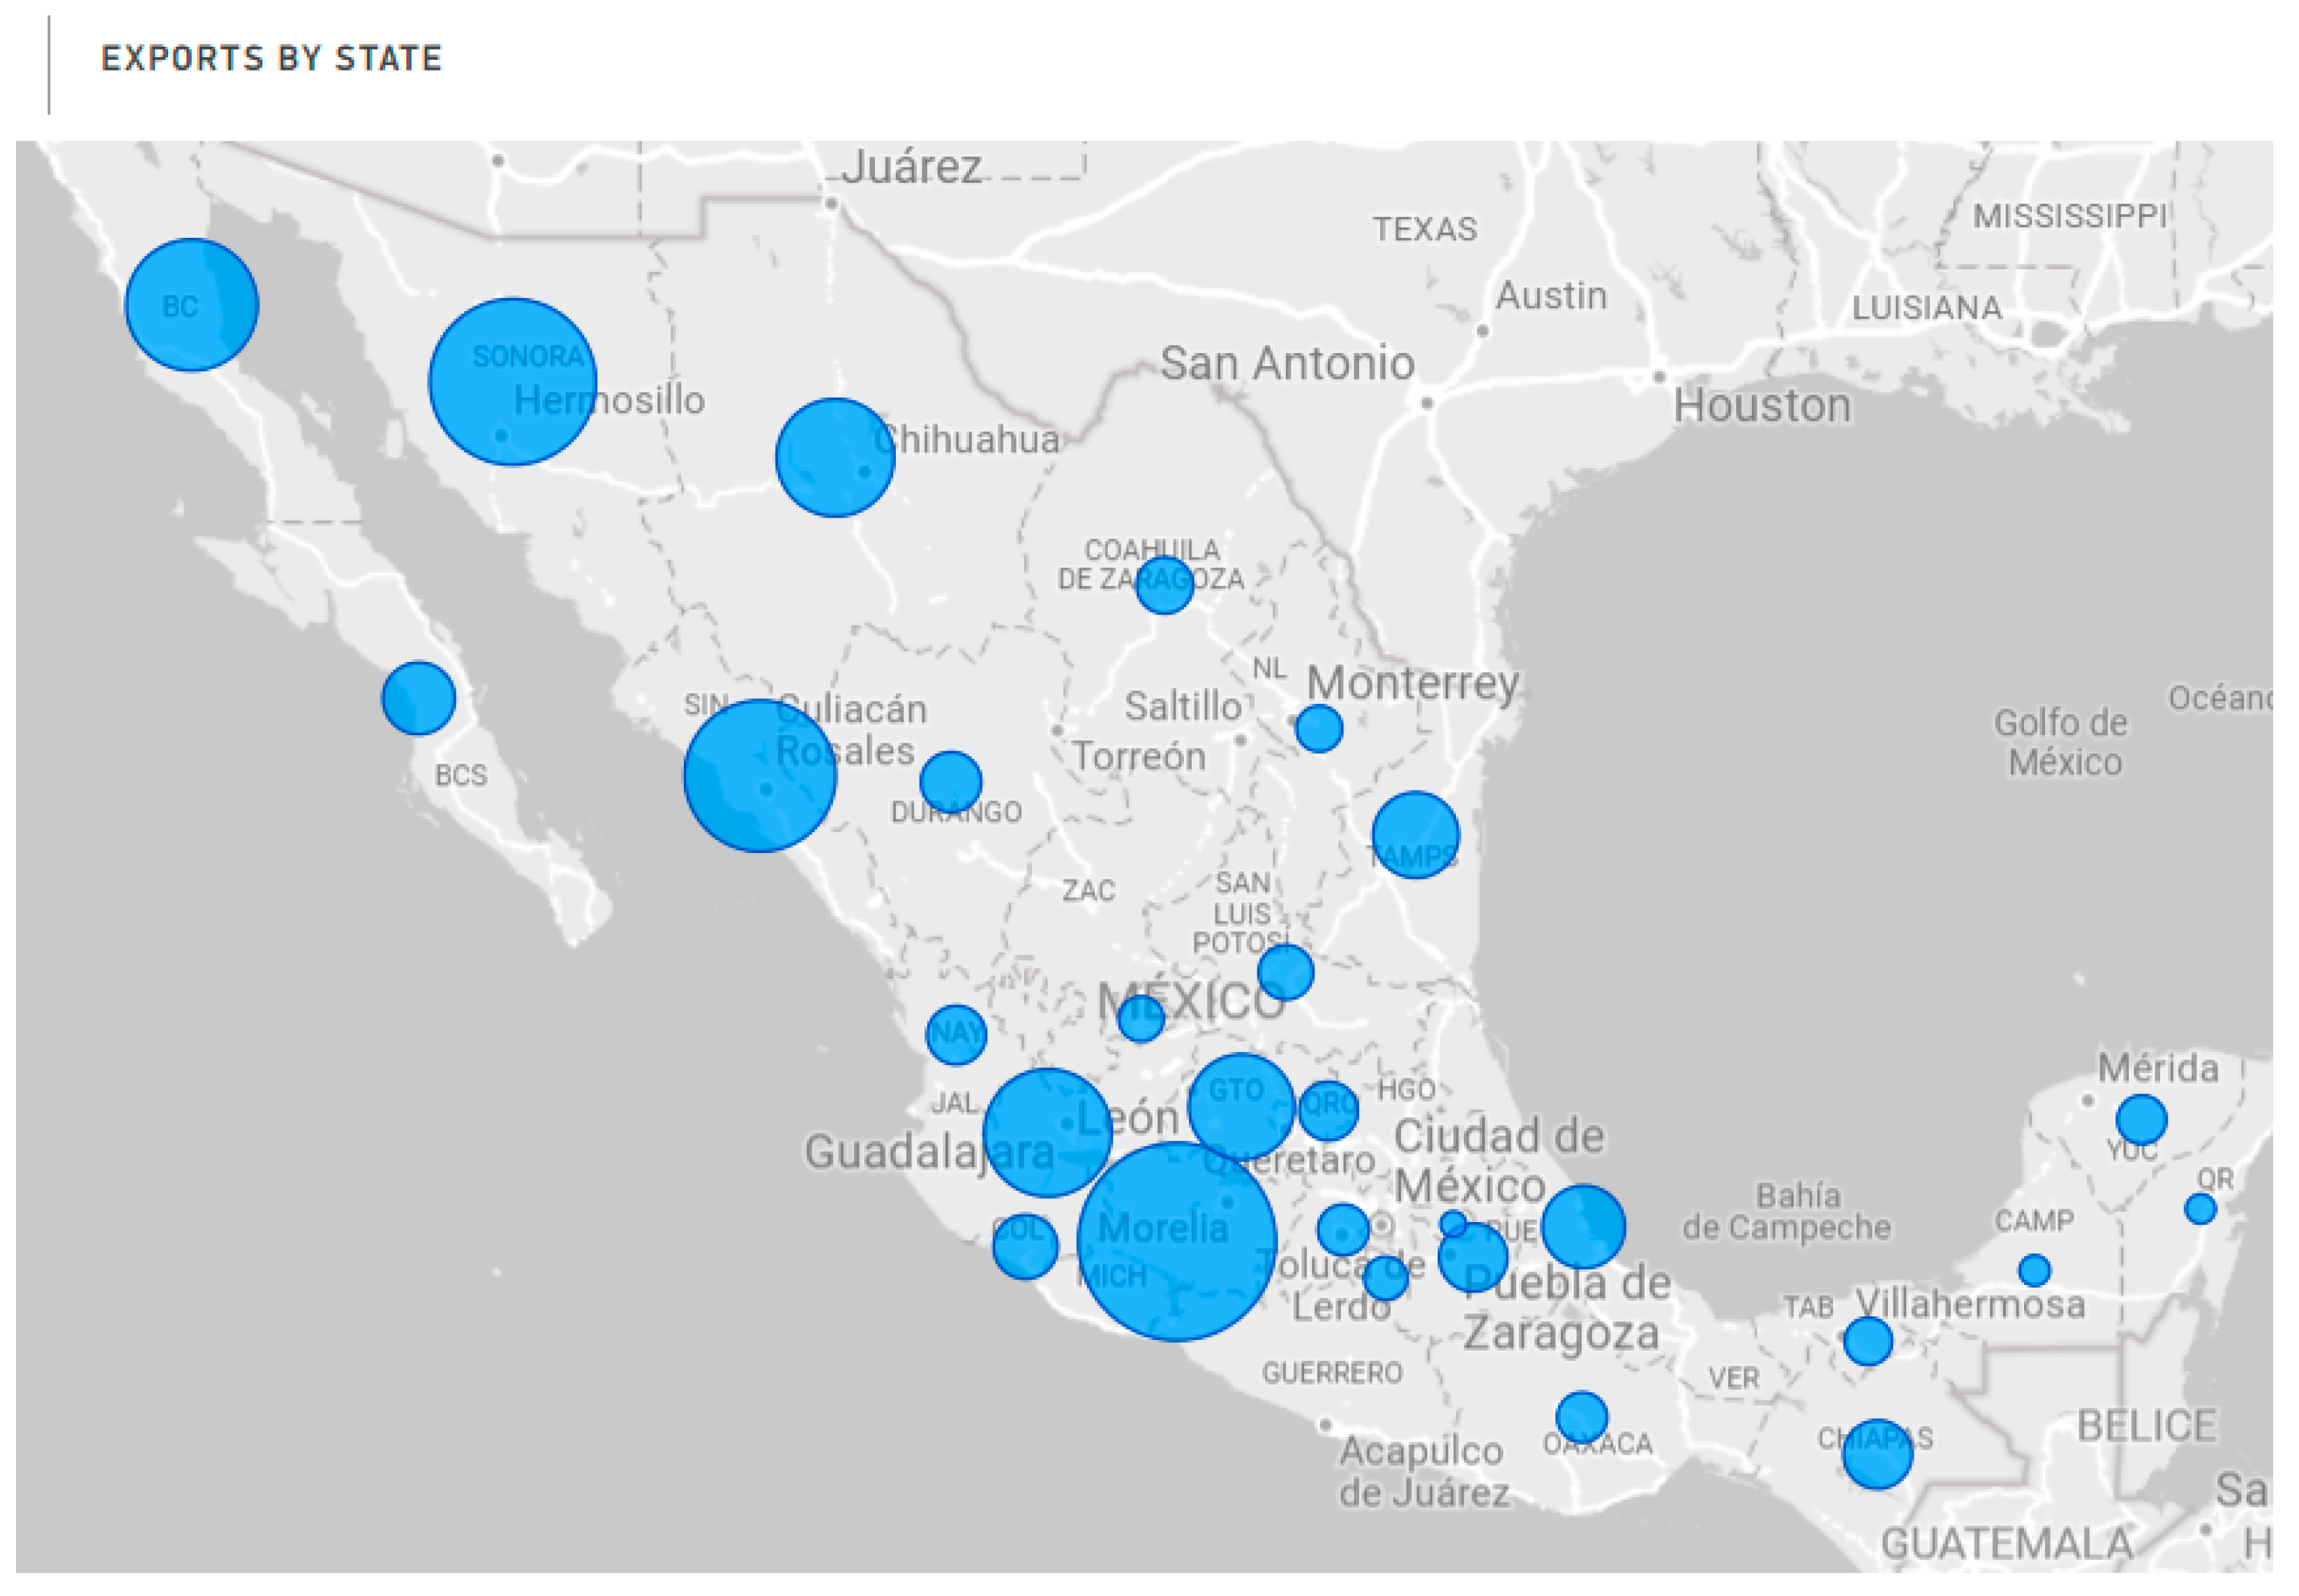Select the Nayarit (NAY) bubble
The width and height of the screenshot is (2299, 1596).
(956, 1035)
